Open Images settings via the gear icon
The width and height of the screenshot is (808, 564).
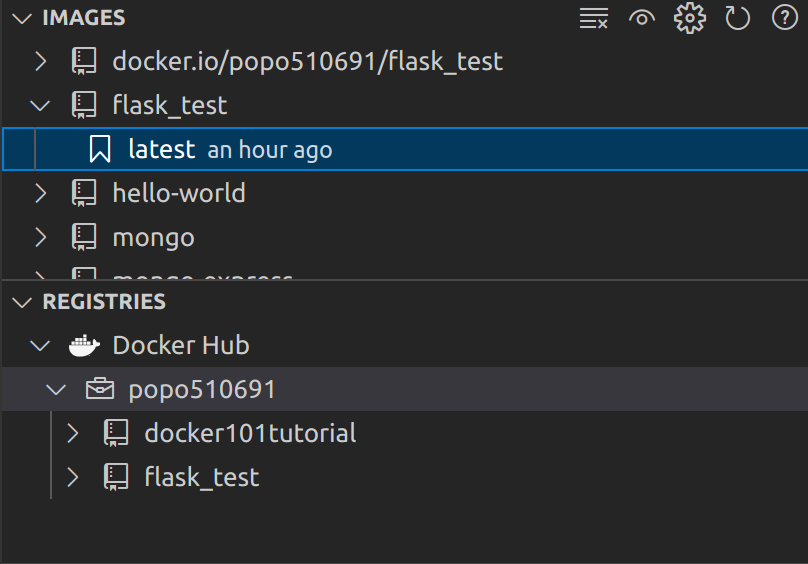[x=689, y=19]
